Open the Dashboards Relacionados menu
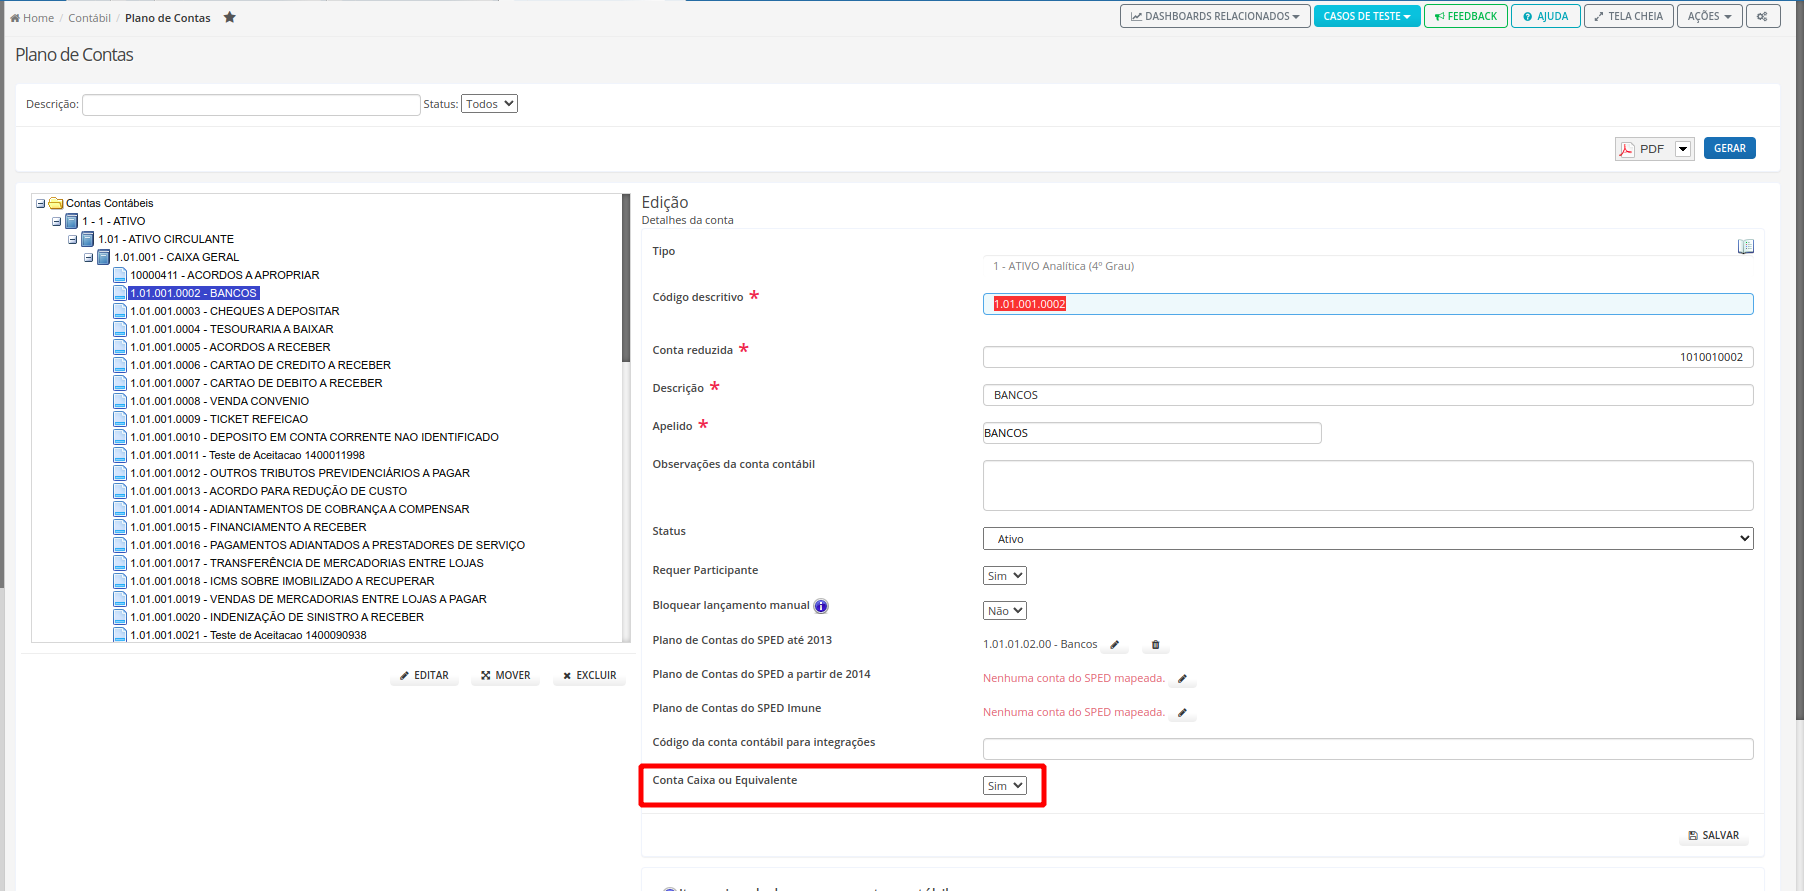 [x=1214, y=16]
